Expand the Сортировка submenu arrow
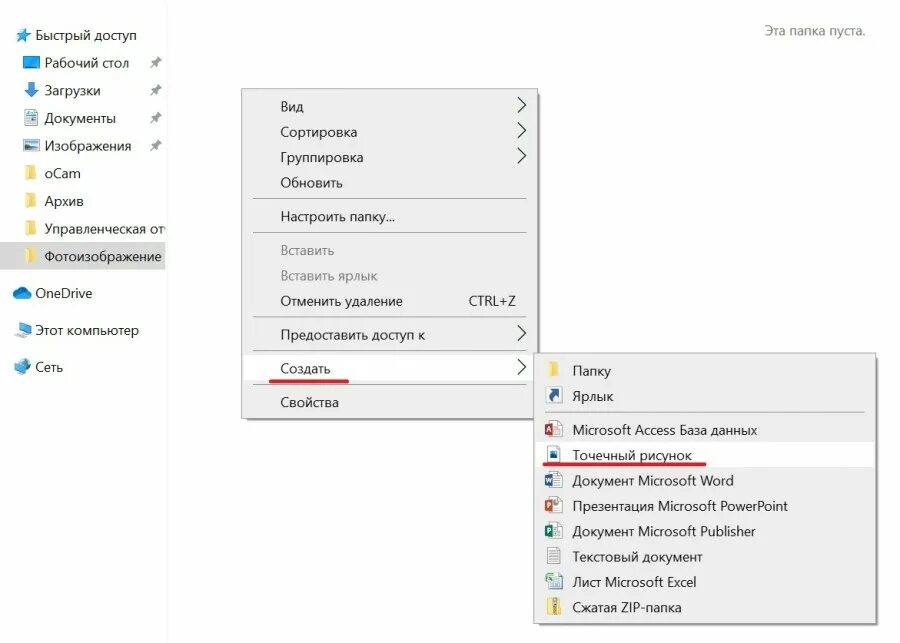 pyautogui.click(x=521, y=131)
